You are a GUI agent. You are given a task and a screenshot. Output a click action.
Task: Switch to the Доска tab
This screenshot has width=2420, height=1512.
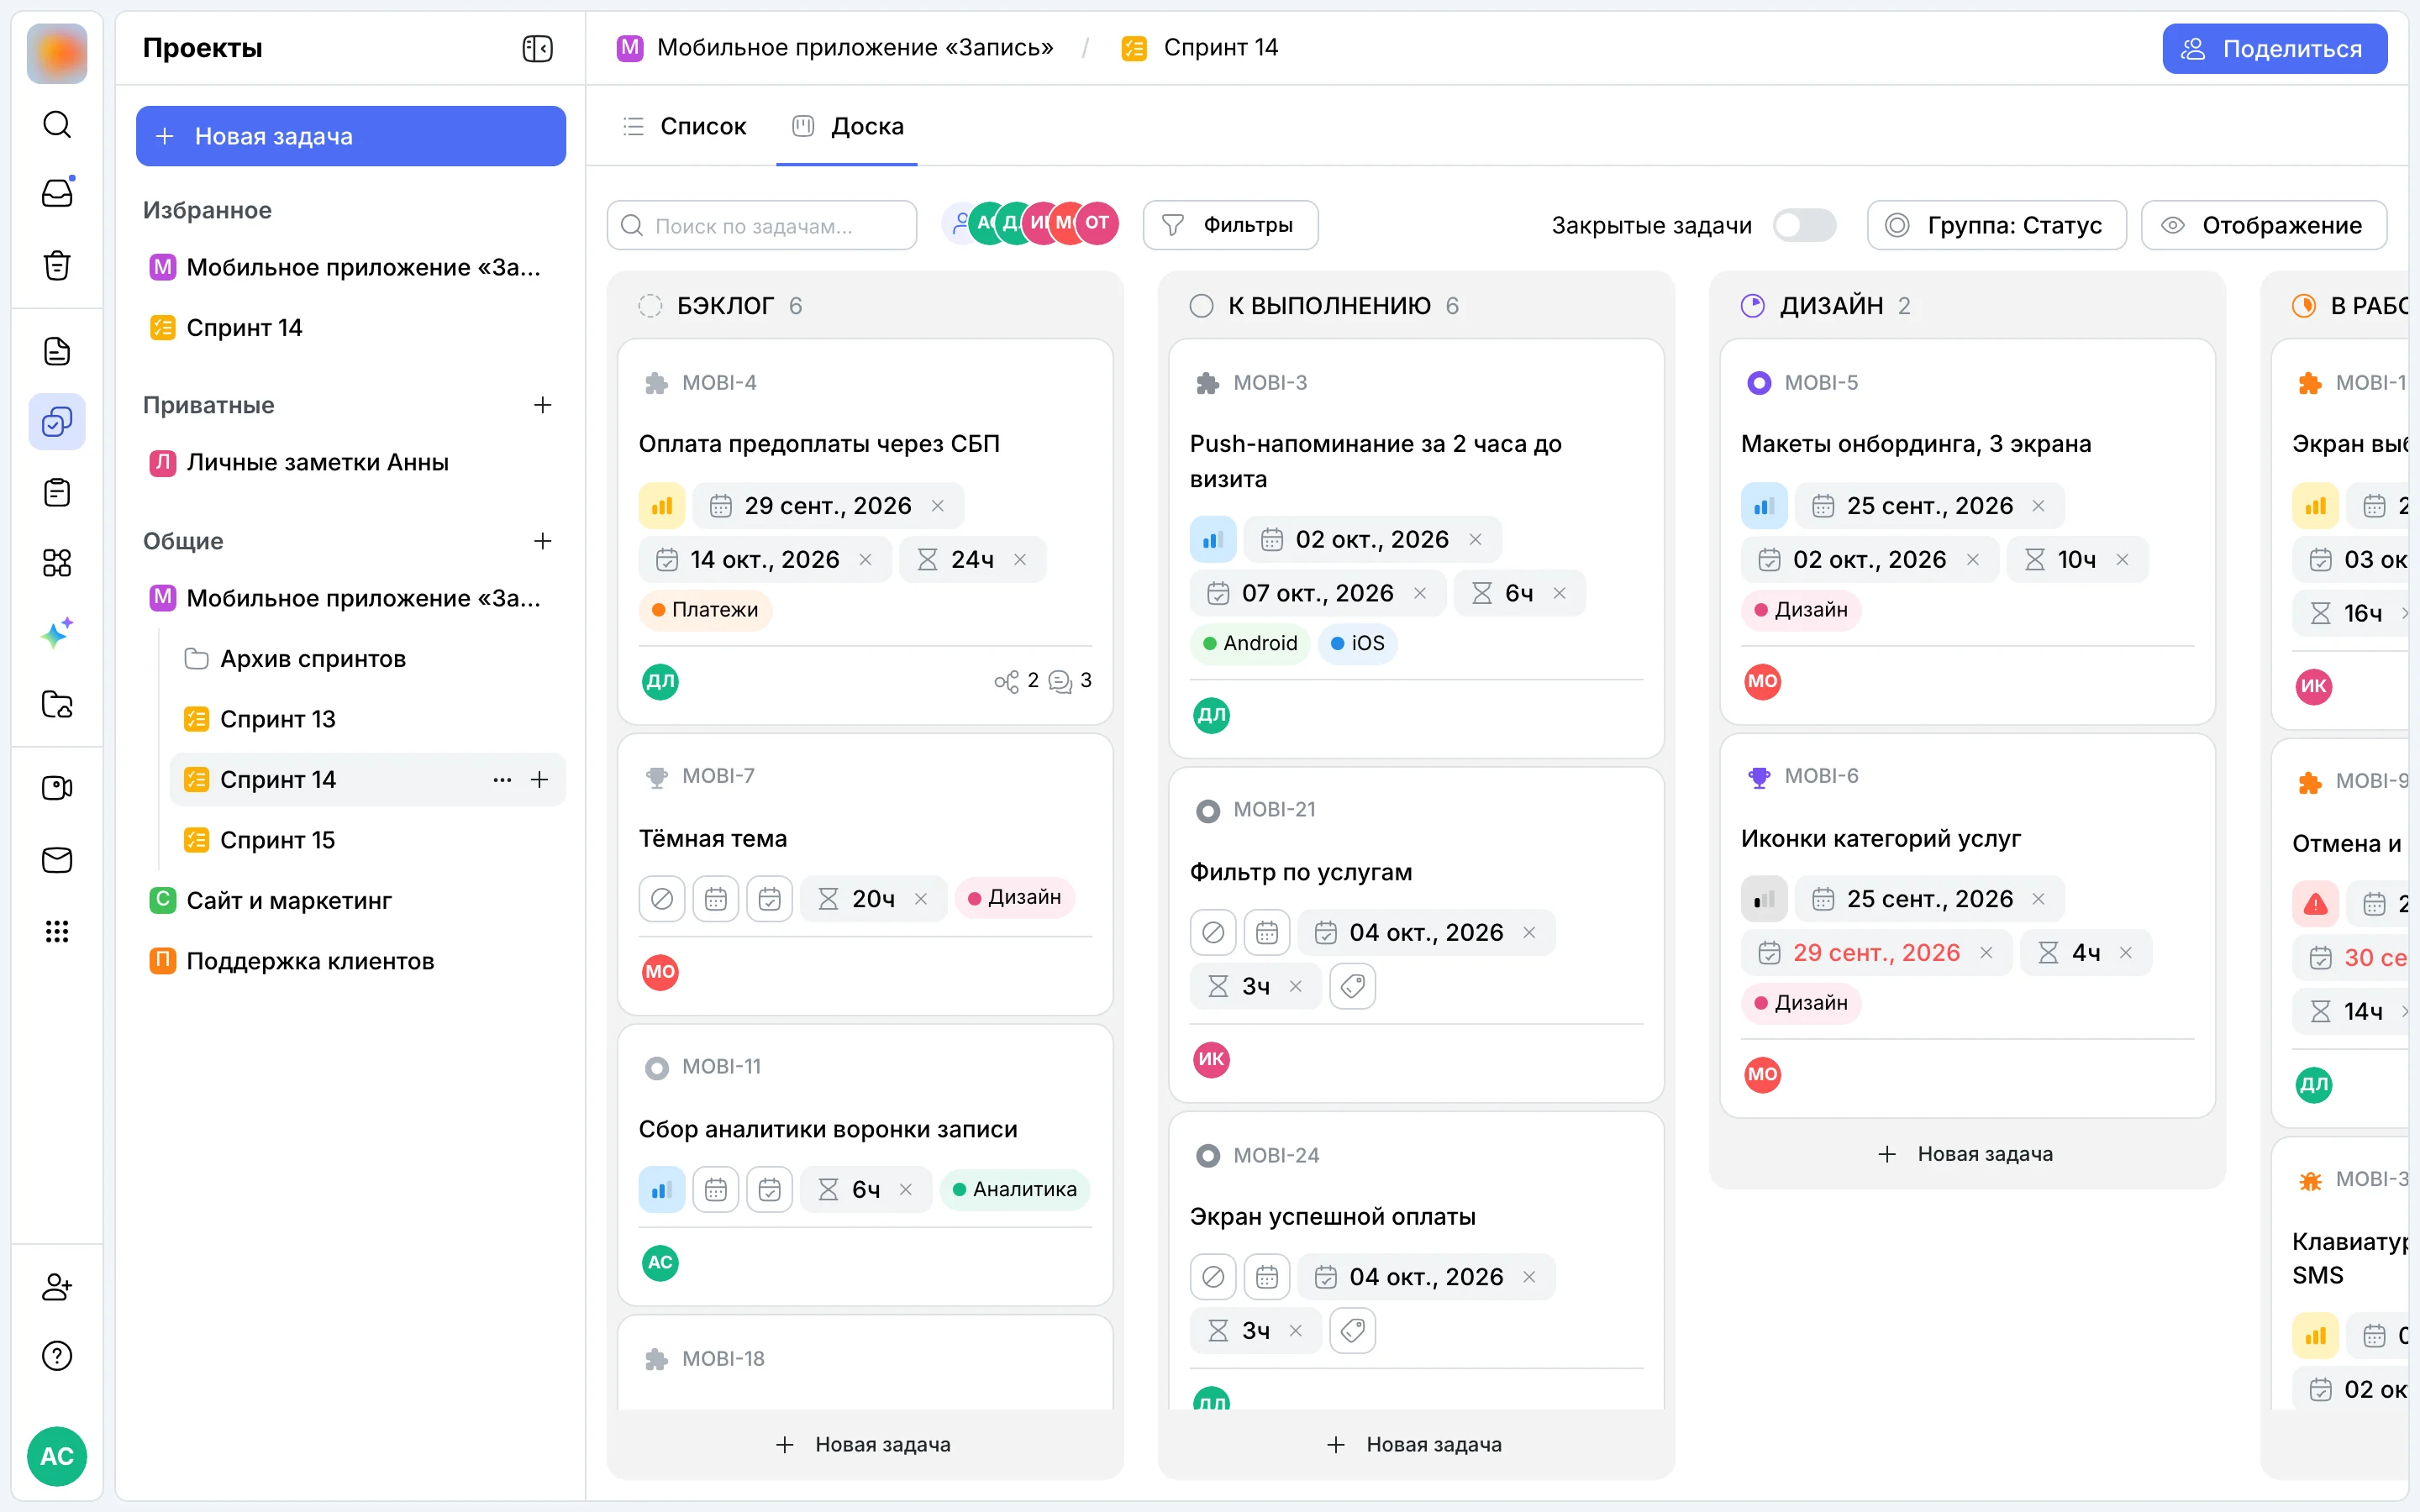point(847,126)
